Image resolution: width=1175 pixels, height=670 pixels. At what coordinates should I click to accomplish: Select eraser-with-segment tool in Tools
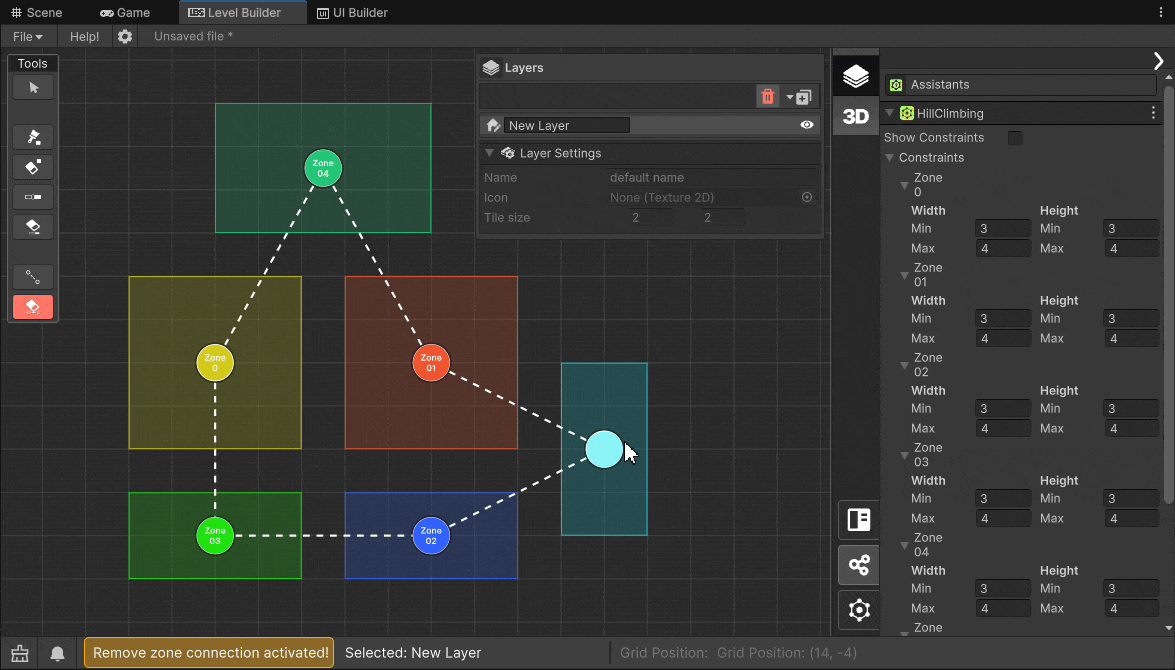(x=33, y=226)
